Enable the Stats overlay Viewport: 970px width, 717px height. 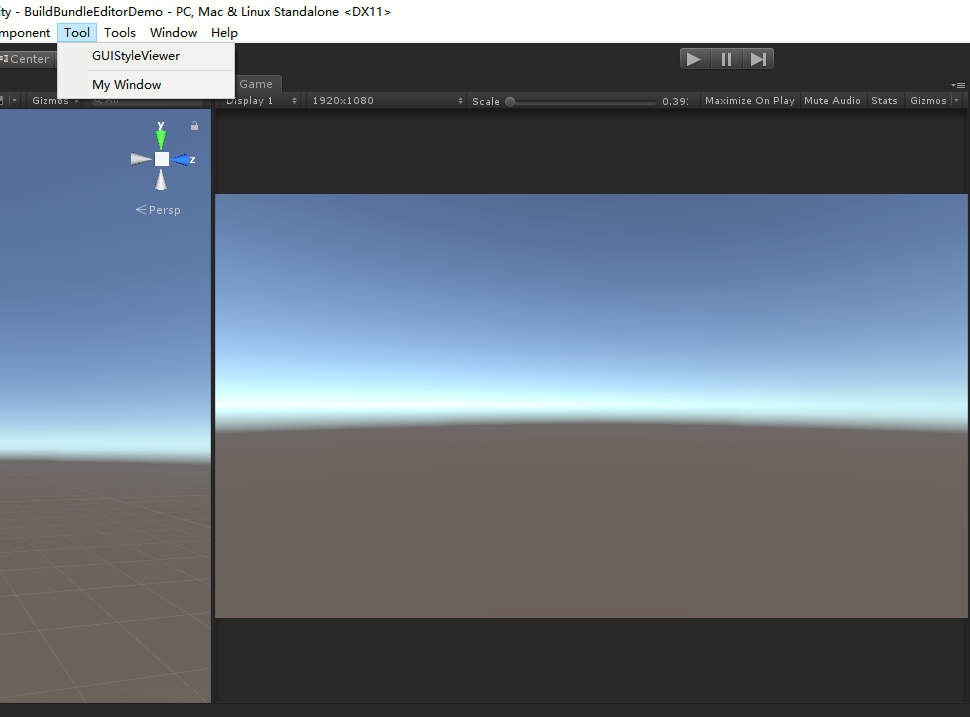pyautogui.click(x=884, y=100)
